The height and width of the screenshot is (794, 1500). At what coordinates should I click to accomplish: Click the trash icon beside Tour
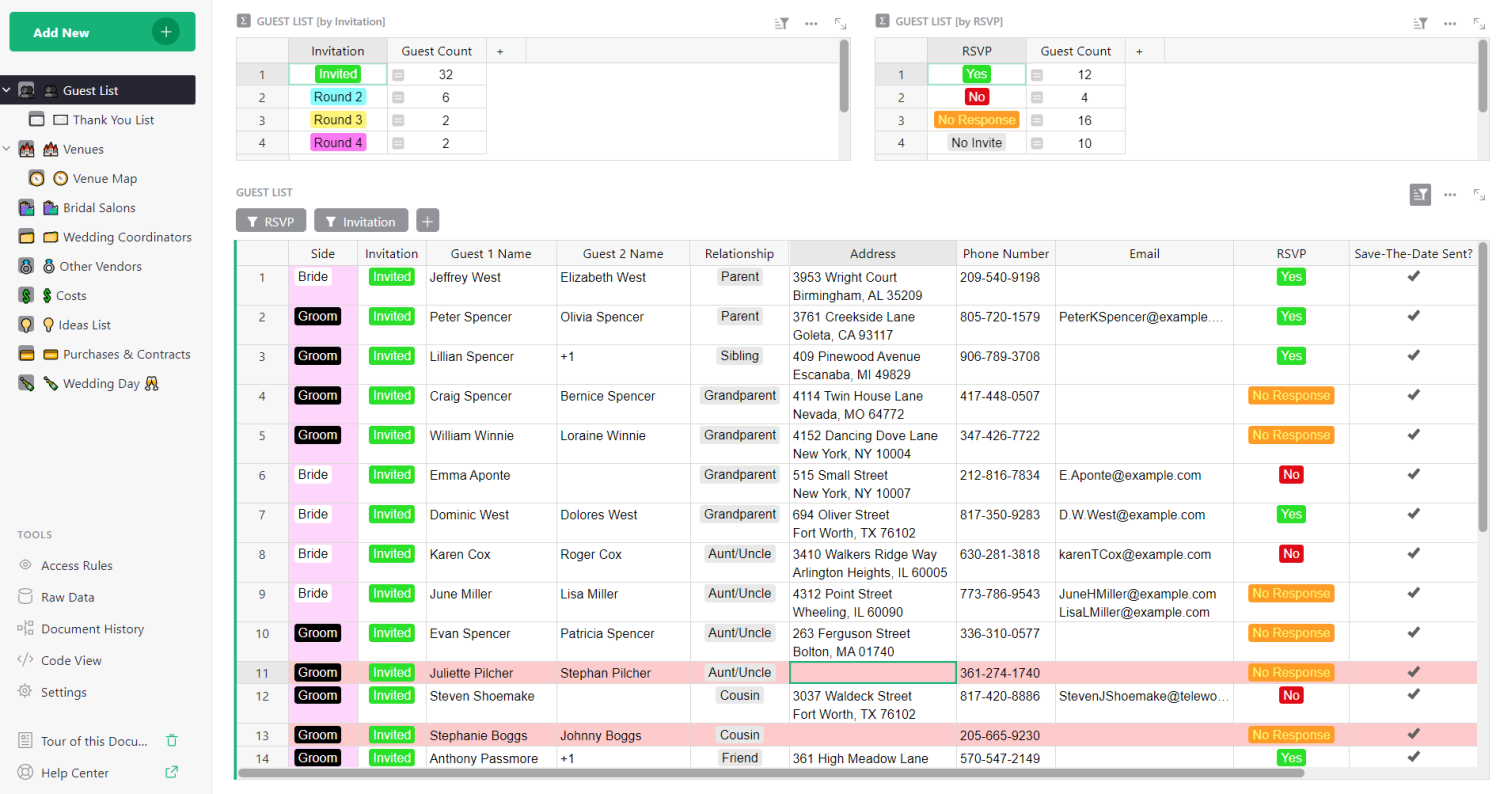171,741
